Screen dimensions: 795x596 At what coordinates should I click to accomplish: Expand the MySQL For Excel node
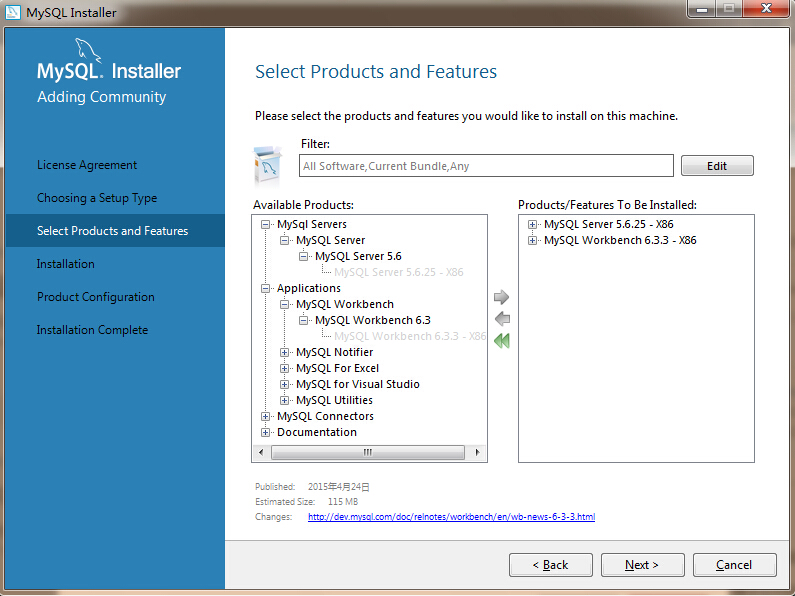284,368
